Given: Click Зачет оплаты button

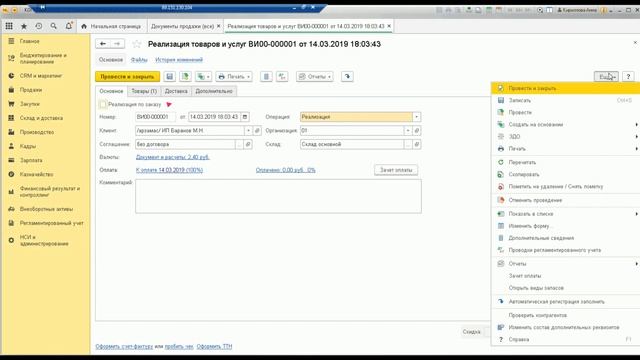Looking at the screenshot, I should pyautogui.click(x=396, y=170).
